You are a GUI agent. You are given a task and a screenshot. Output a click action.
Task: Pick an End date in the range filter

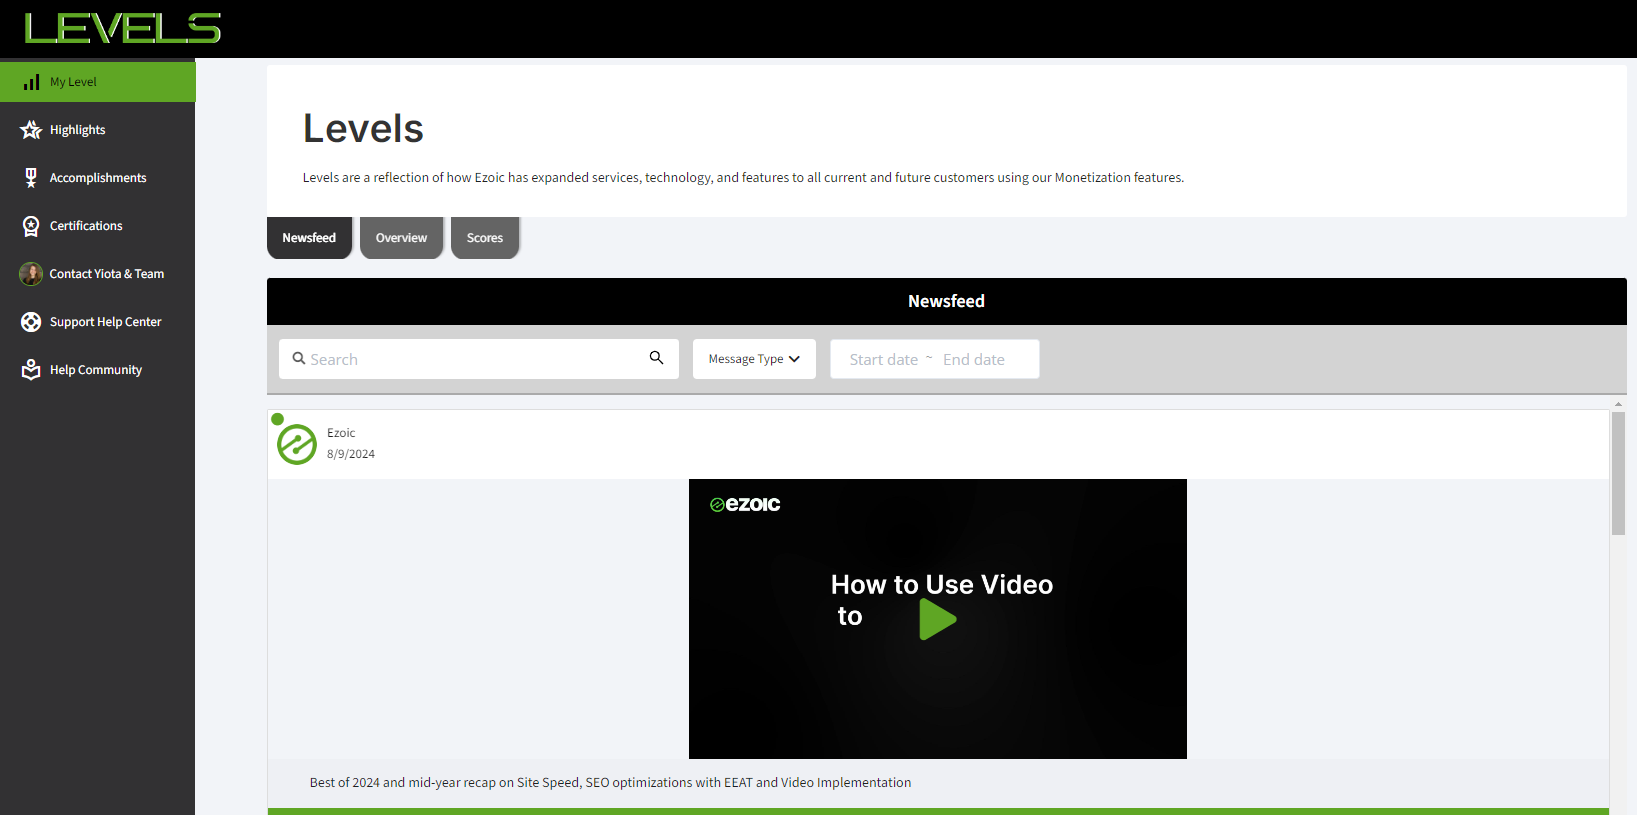click(x=974, y=360)
